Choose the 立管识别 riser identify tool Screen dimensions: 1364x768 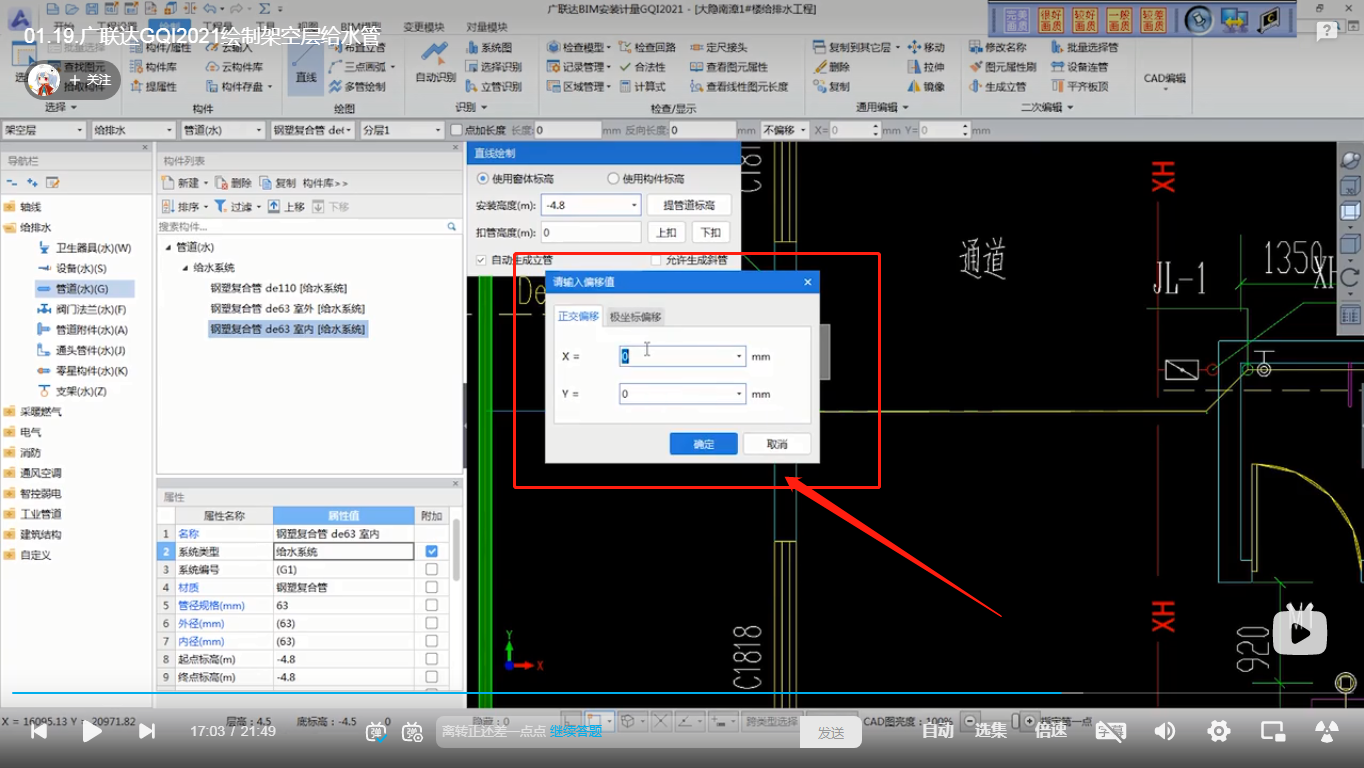tap(493, 87)
